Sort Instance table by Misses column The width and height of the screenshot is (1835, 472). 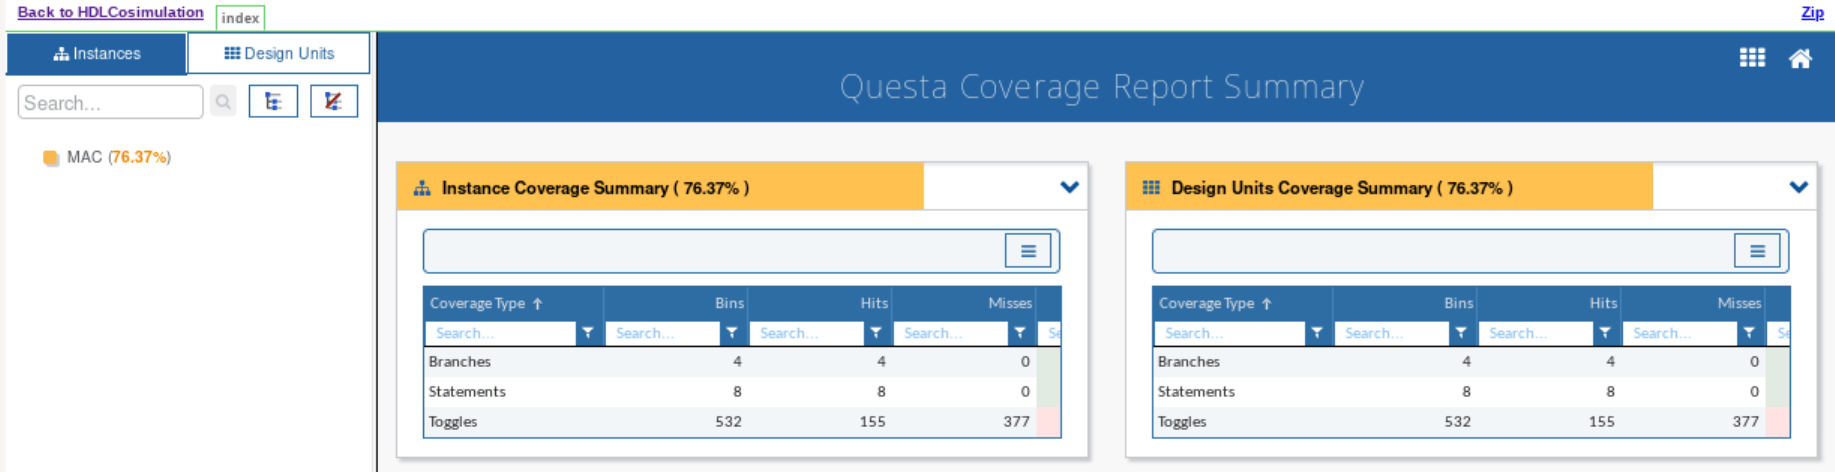pos(963,303)
